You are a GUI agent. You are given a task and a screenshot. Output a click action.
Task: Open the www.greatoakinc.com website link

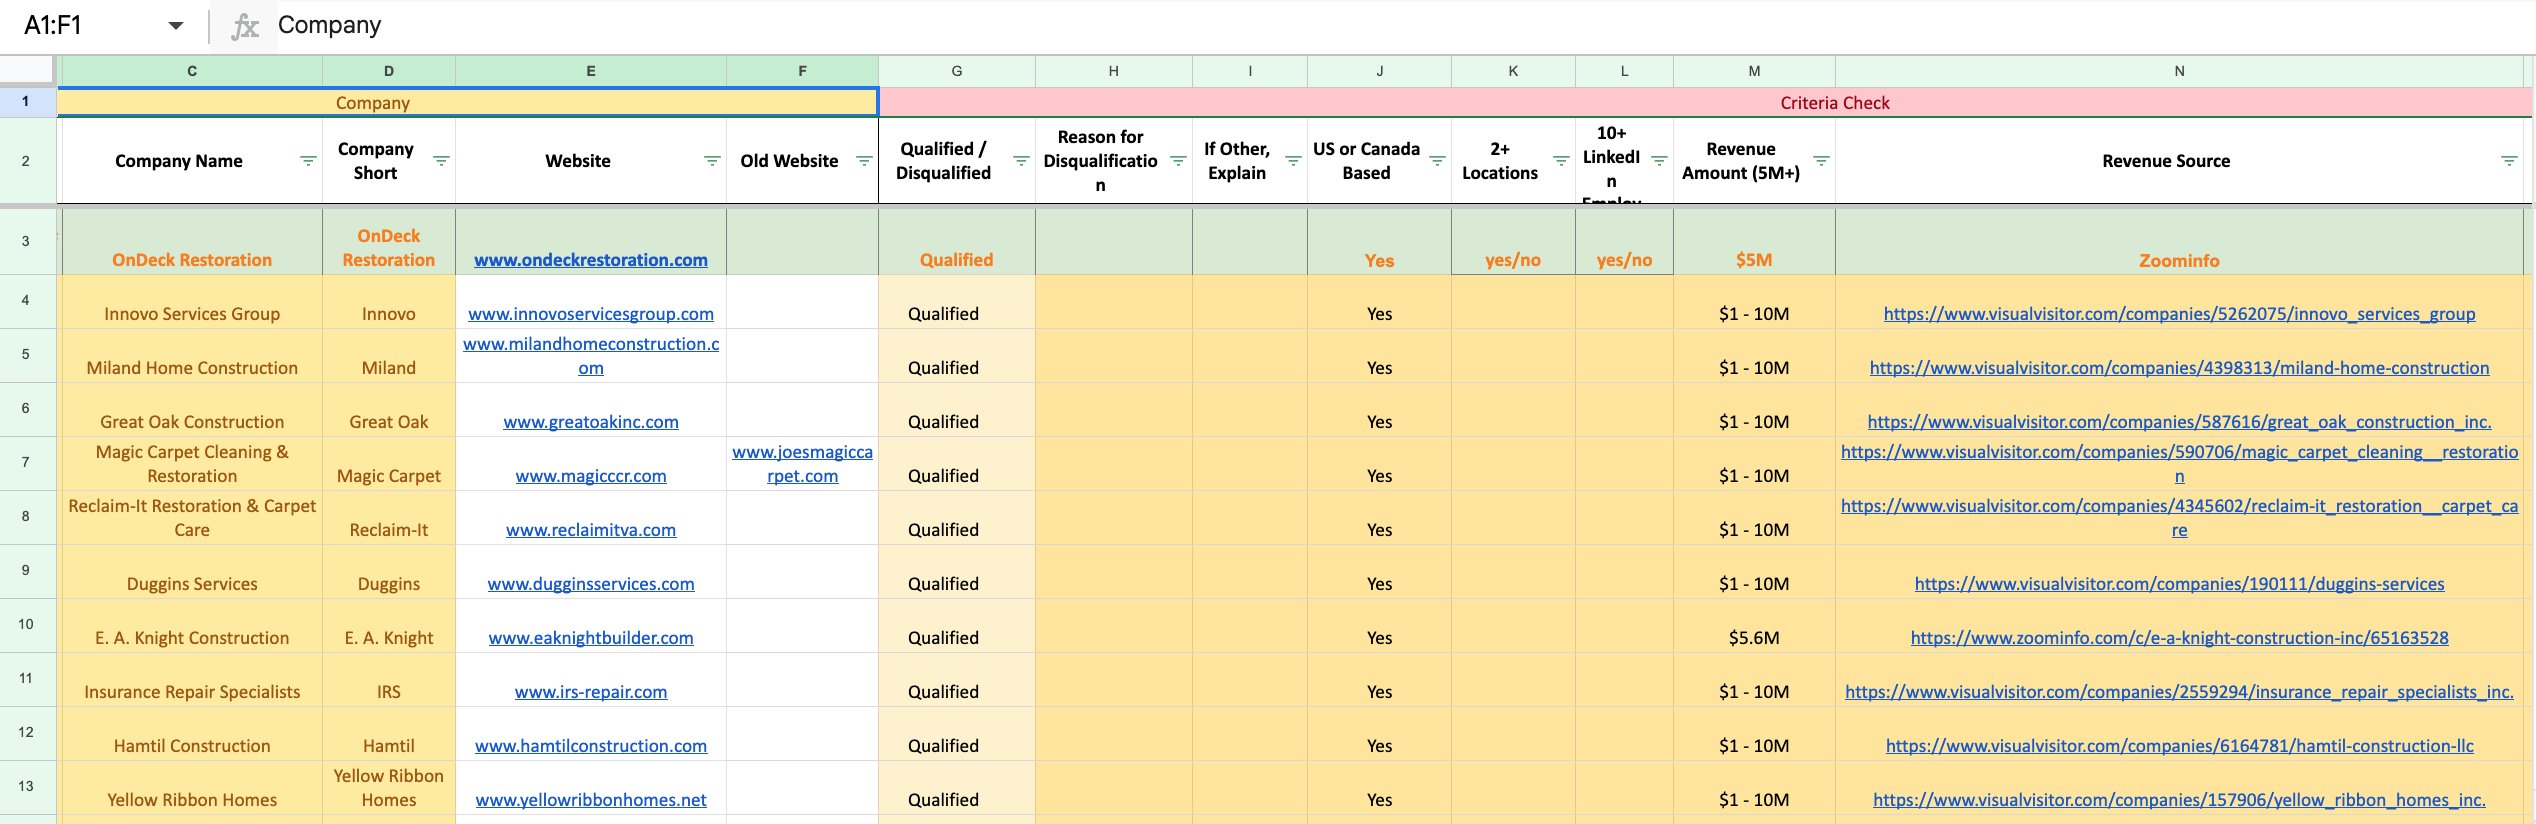590,422
